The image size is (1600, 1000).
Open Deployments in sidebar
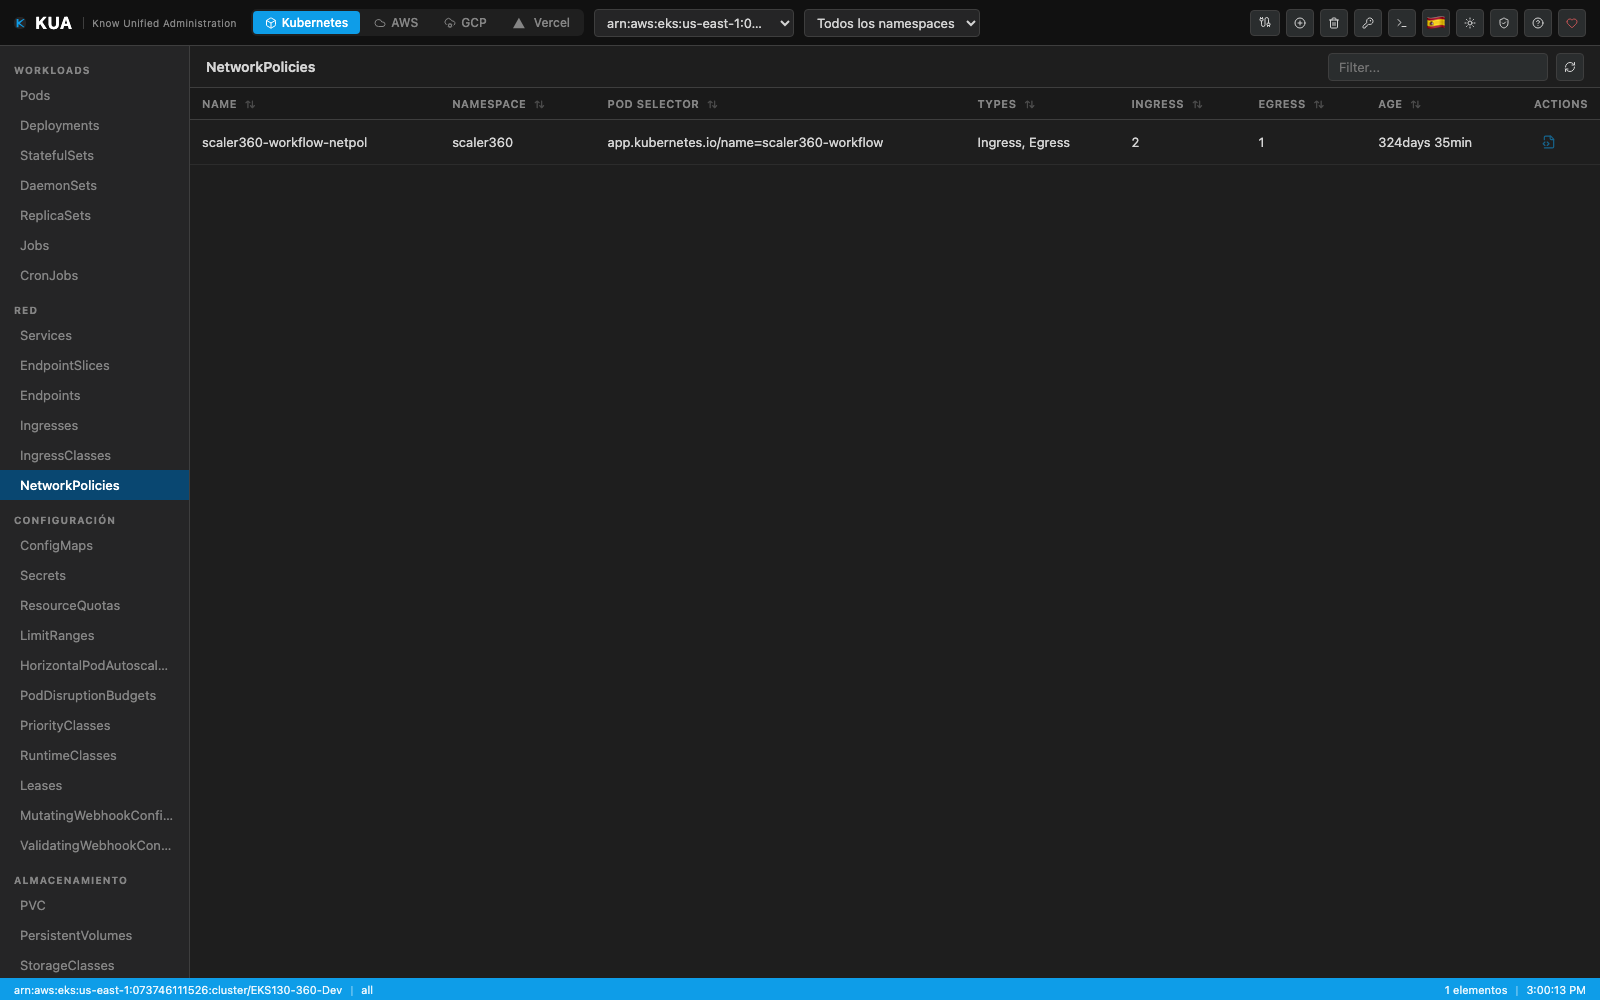click(94, 126)
